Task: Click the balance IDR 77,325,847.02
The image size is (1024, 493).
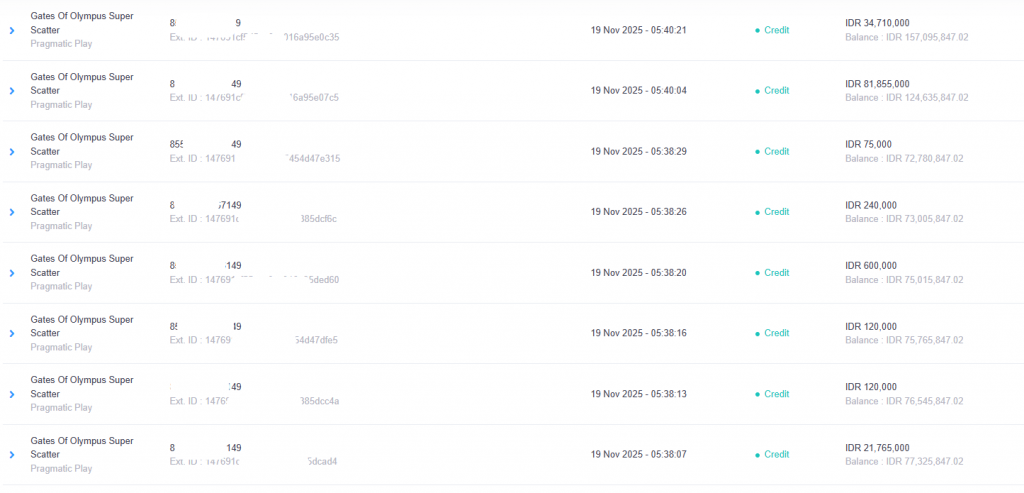Action: [906, 462]
